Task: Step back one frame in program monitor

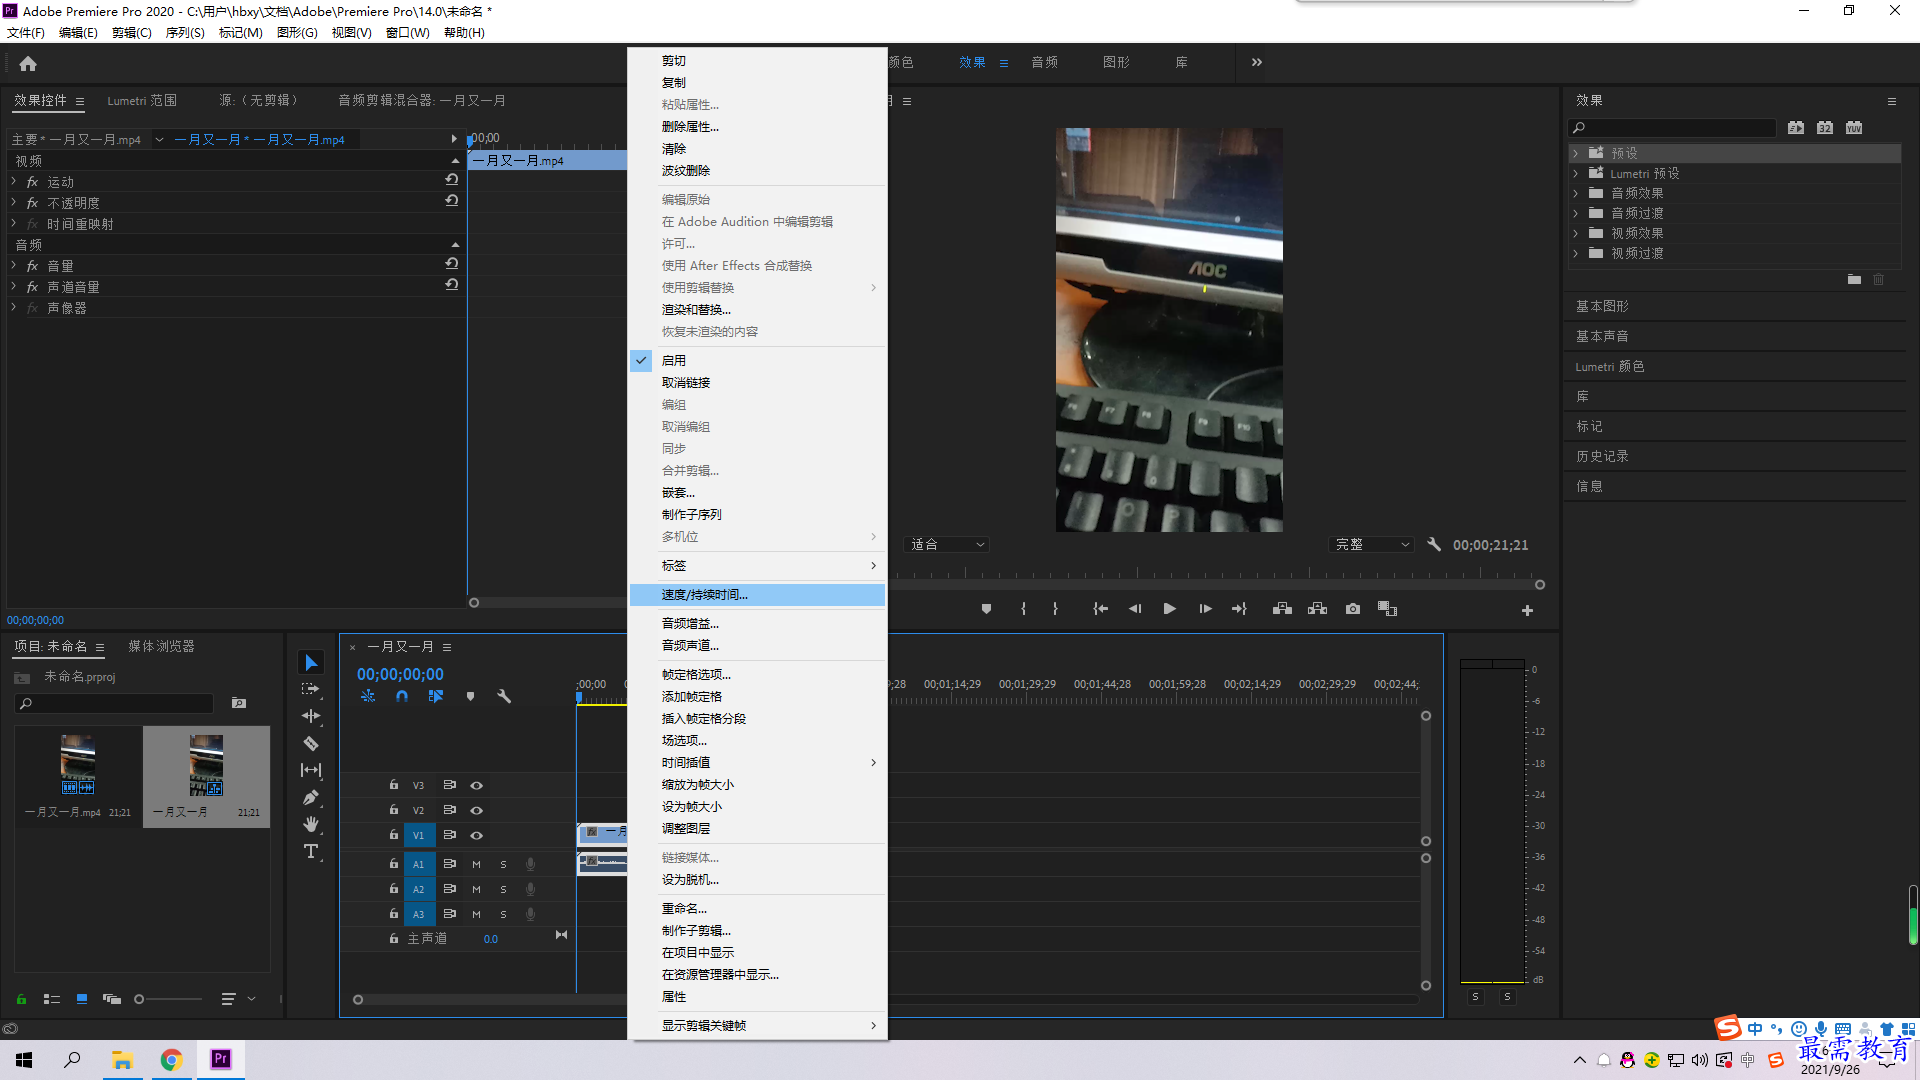Action: click(1135, 609)
